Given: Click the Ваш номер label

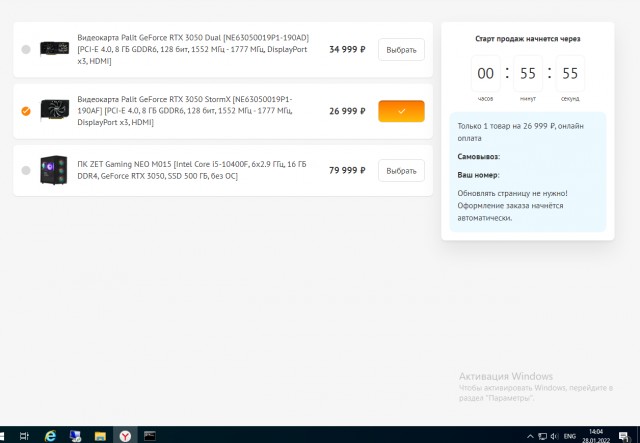Looking at the screenshot, I should click(x=478, y=175).
